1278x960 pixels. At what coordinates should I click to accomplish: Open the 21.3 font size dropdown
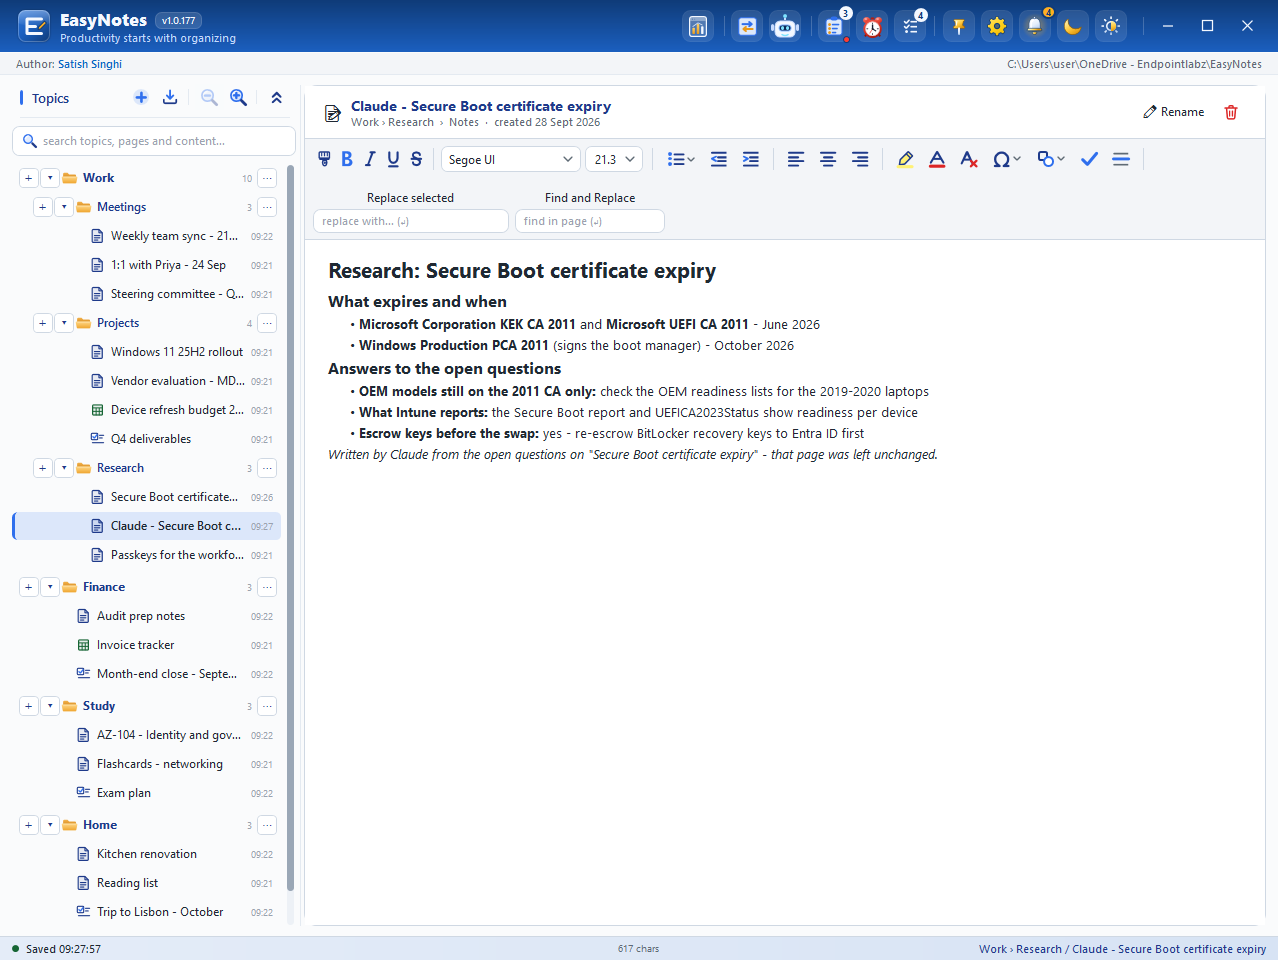[x=614, y=159]
